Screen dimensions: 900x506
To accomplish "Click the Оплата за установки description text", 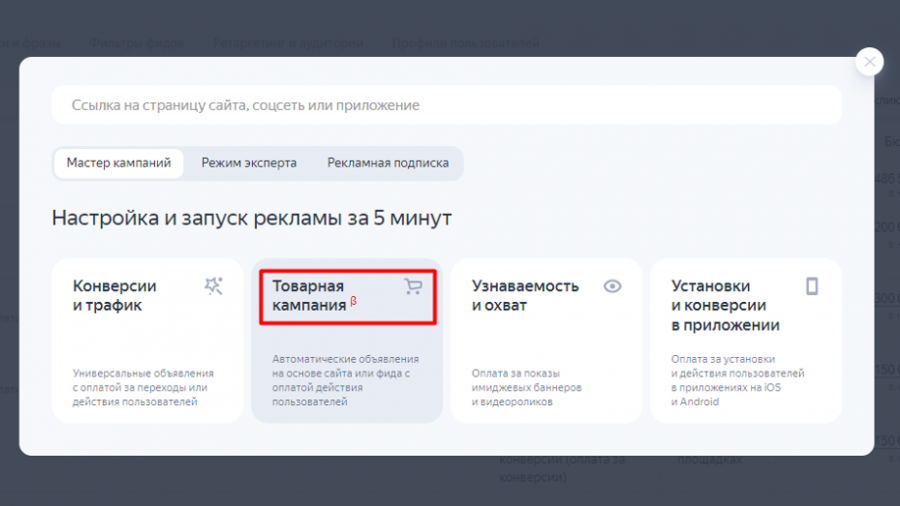I will coord(738,380).
